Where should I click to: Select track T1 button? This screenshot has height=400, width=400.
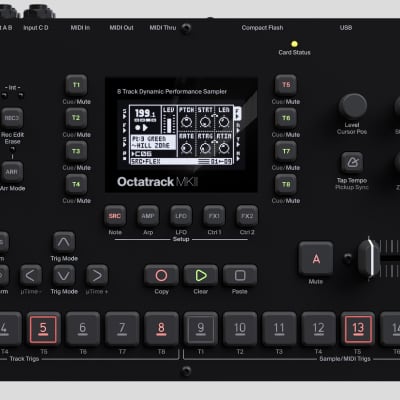click(x=76, y=85)
